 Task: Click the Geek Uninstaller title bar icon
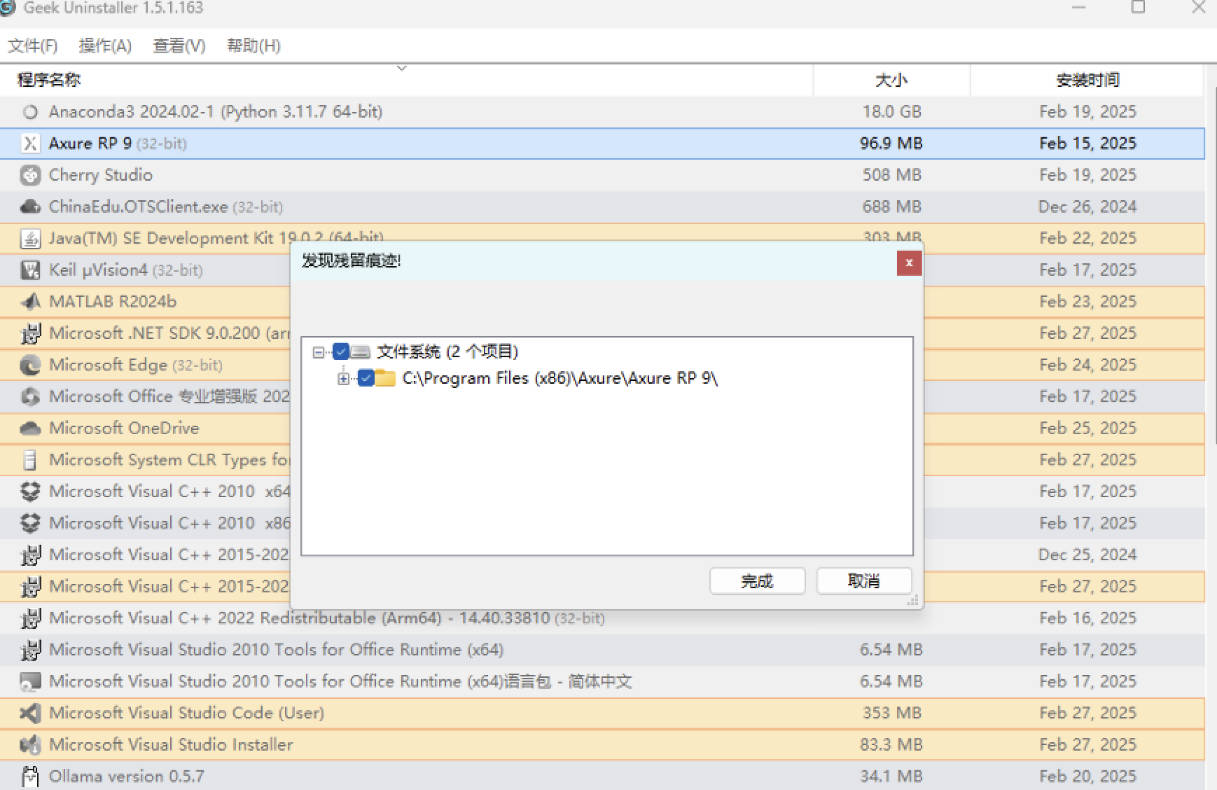[x=7, y=7]
